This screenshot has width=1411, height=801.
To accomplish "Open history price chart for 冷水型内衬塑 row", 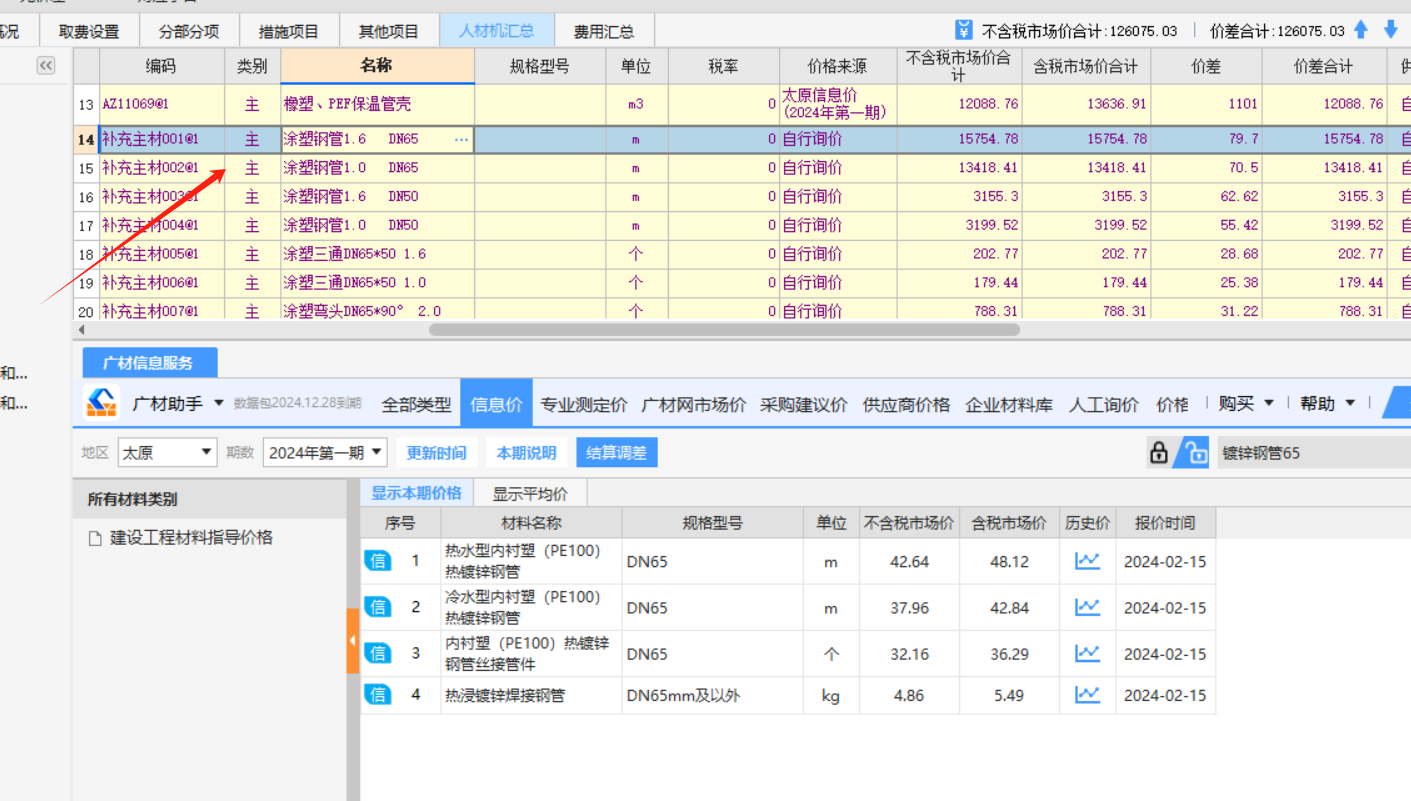I will (1087, 607).
